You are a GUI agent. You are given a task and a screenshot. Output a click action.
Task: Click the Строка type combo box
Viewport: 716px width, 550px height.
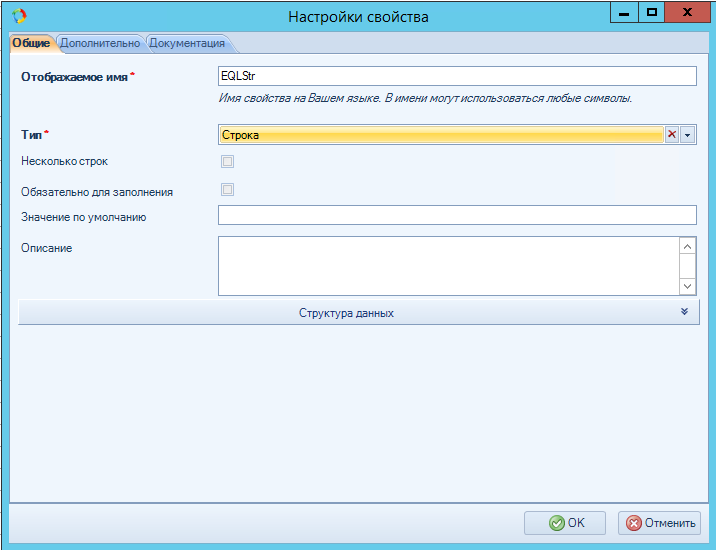(440, 135)
